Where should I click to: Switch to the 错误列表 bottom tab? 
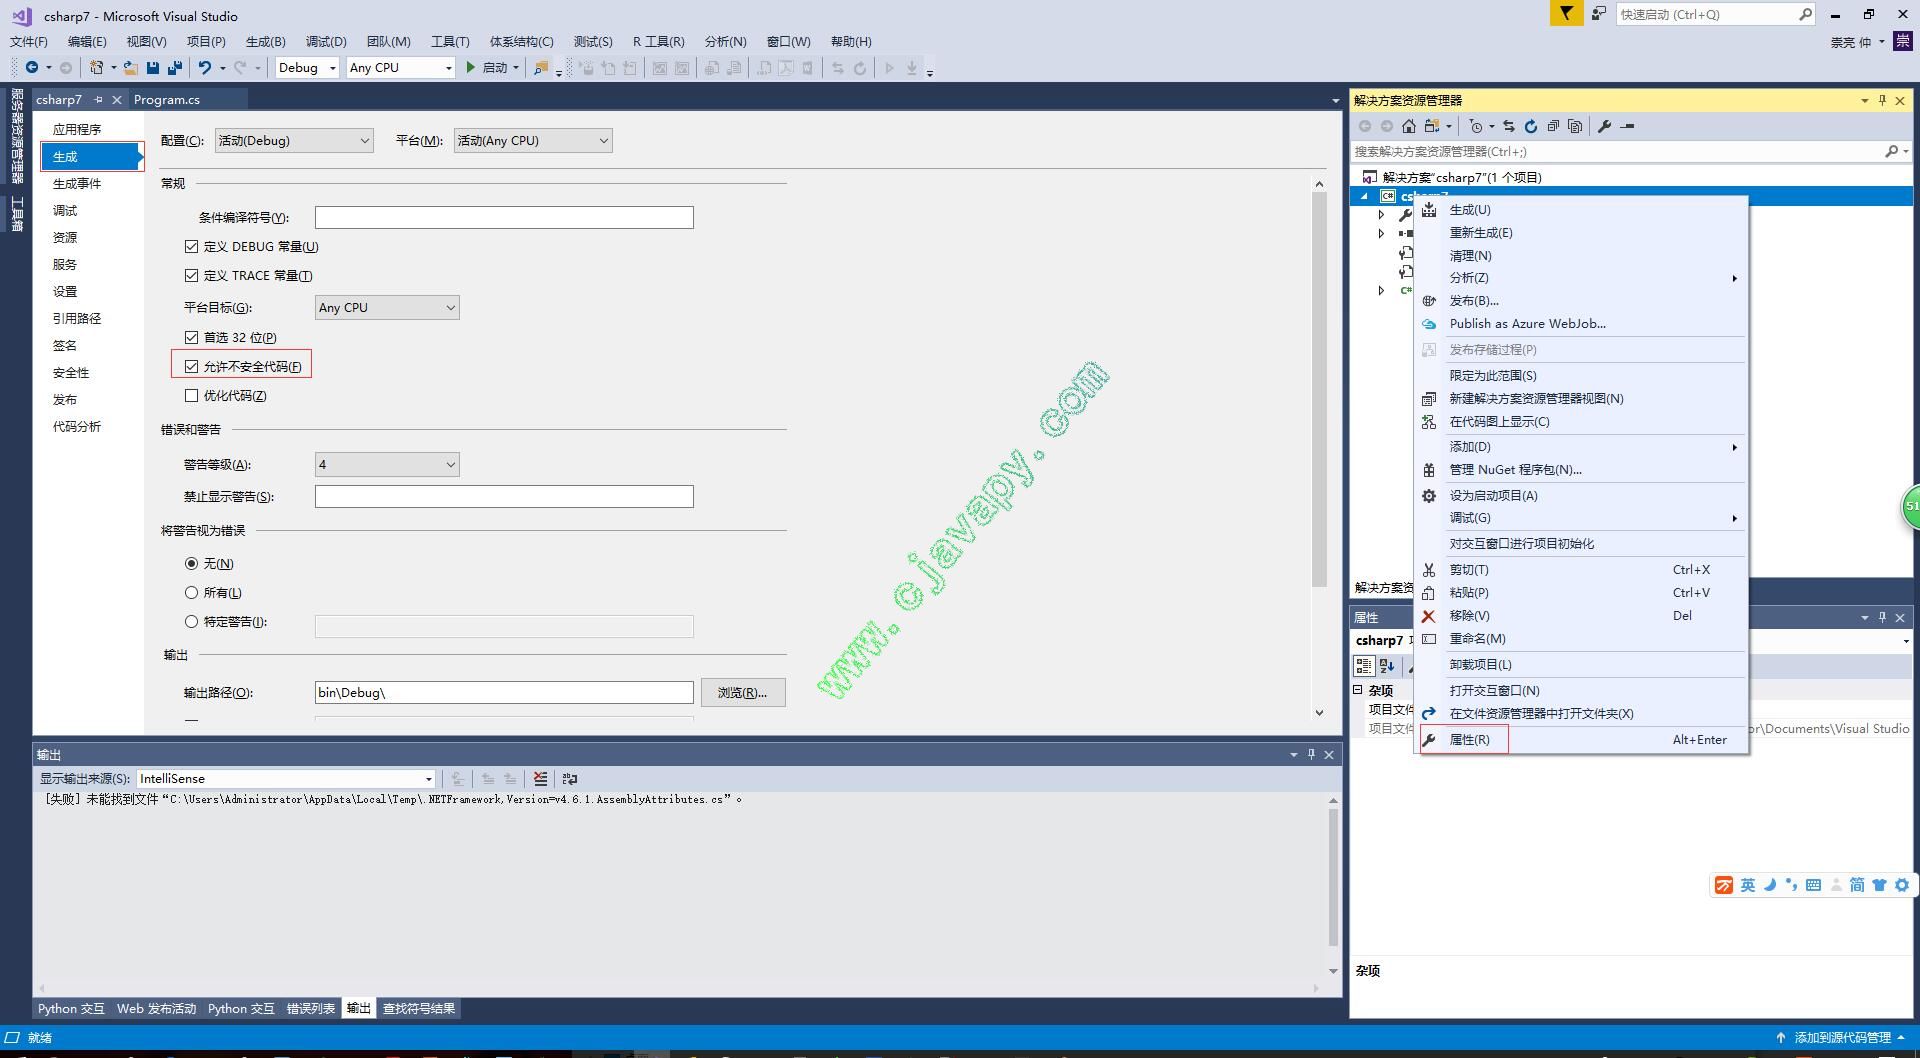[x=311, y=1008]
